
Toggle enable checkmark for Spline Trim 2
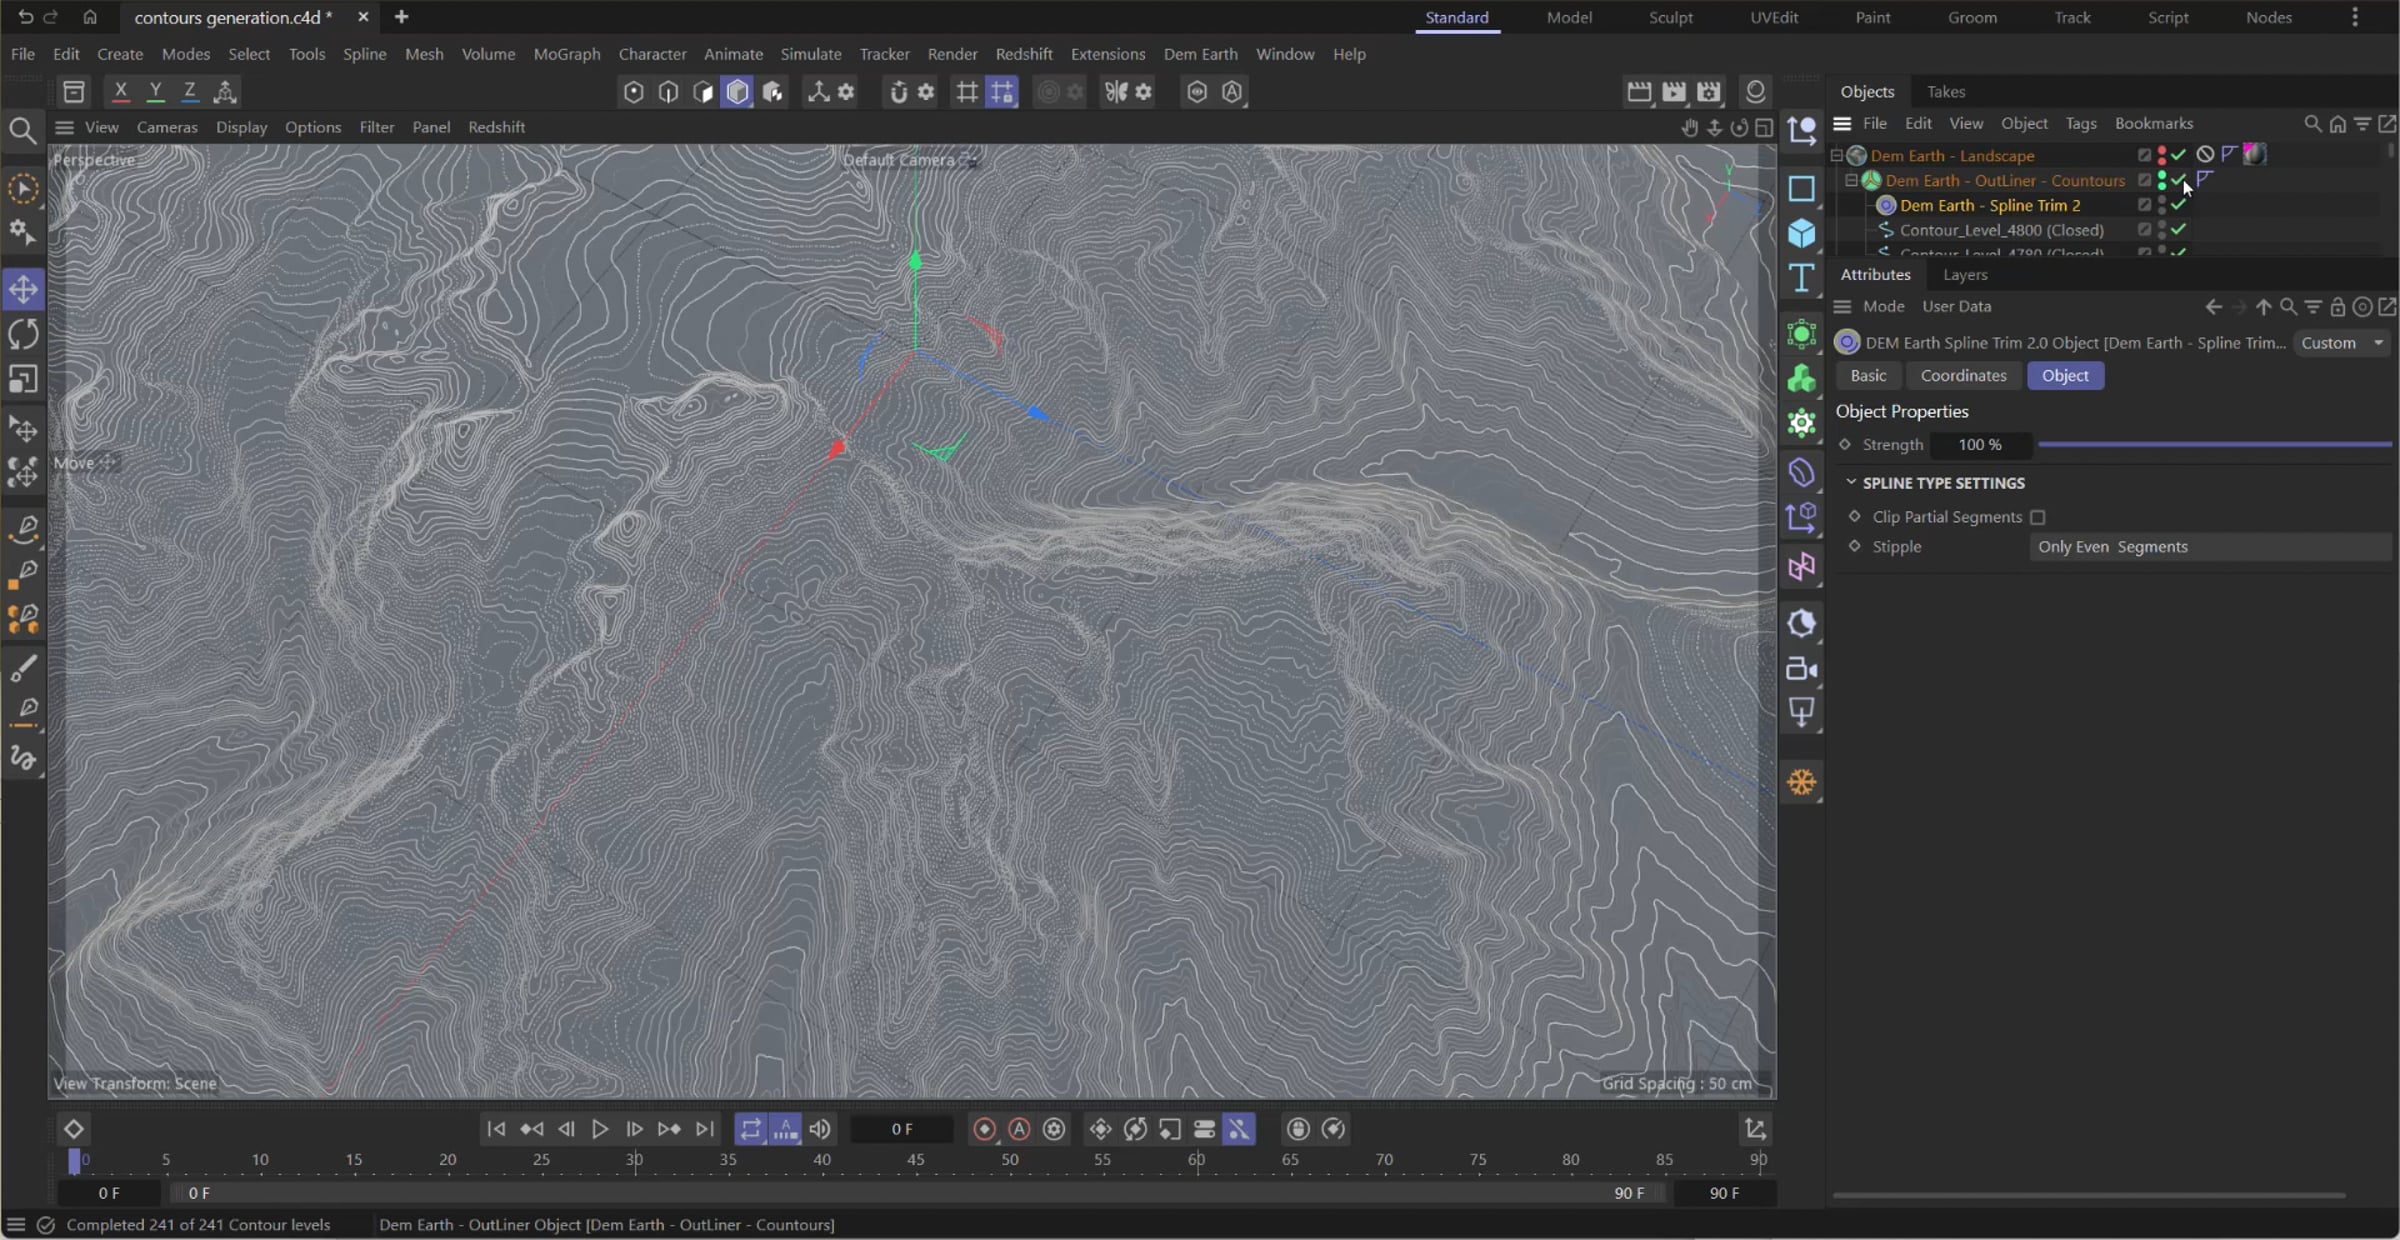pos(2178,205)
